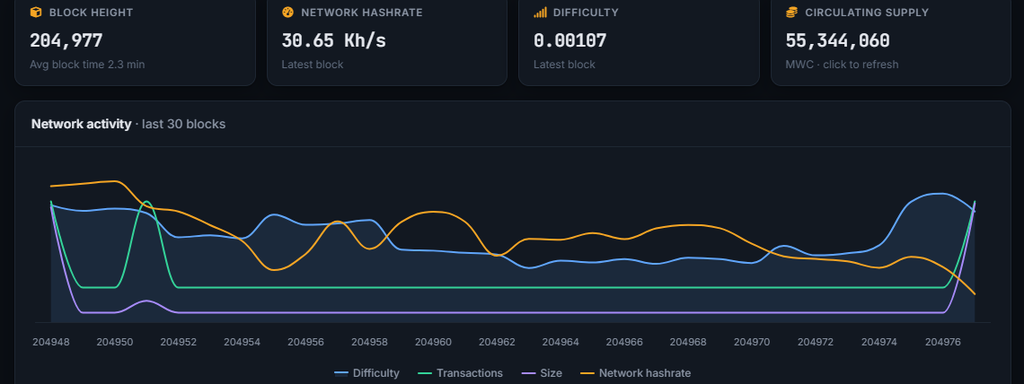Click the Difficulty bars icon

pos(540,12)
